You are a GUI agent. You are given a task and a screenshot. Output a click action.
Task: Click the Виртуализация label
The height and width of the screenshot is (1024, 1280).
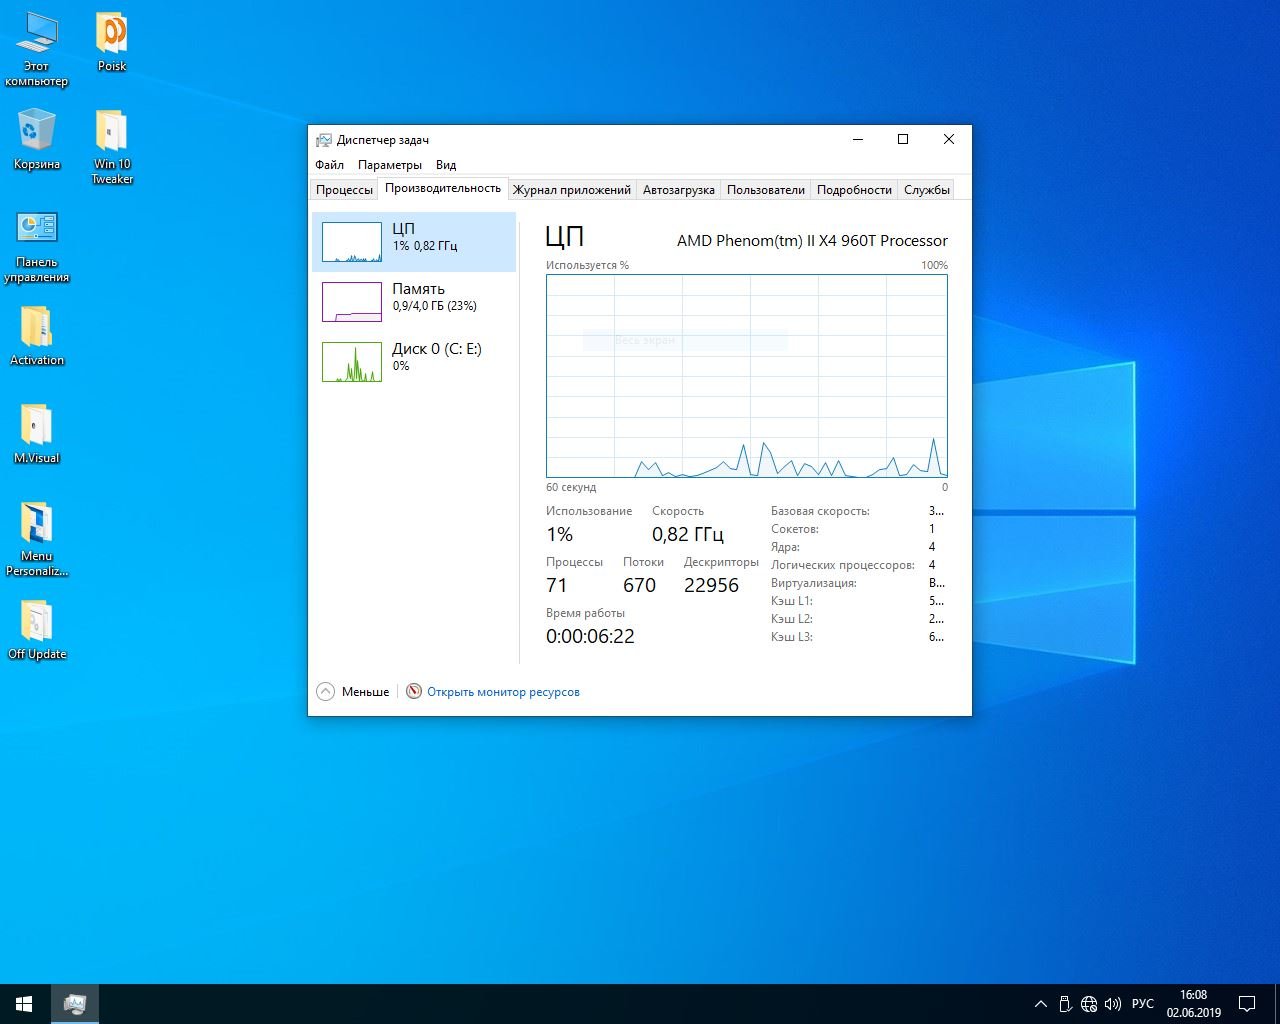pyautogui.click(x=813, y=583)
